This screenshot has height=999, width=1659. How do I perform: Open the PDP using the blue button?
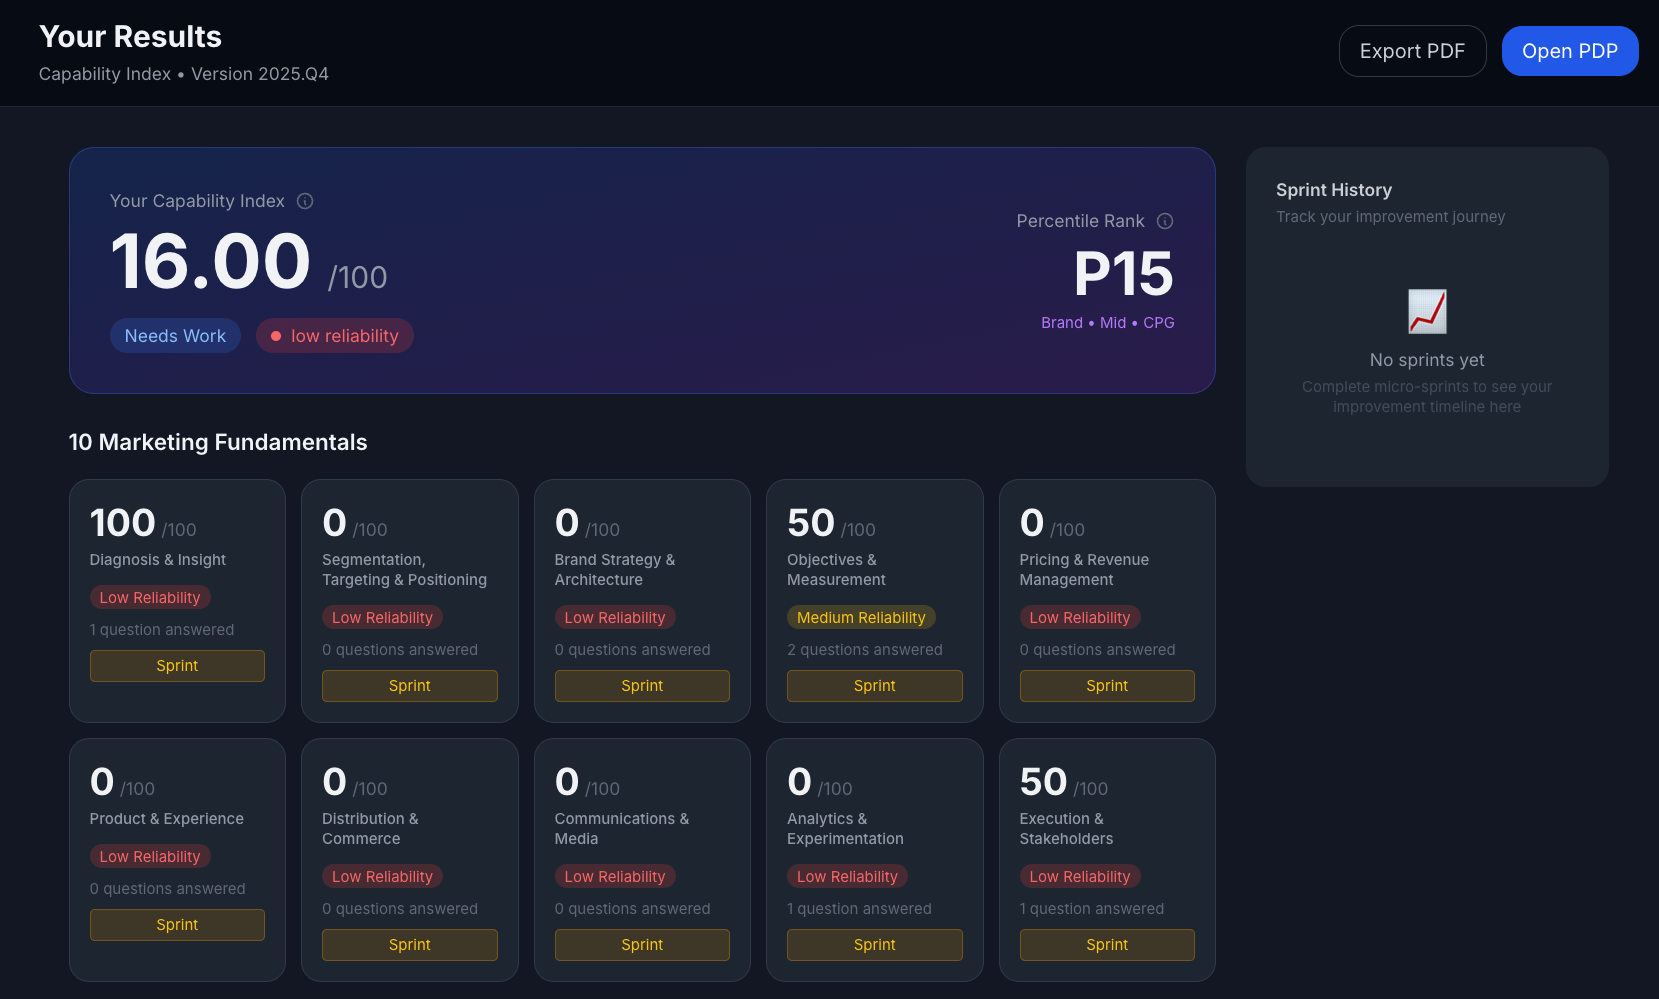1570,50
